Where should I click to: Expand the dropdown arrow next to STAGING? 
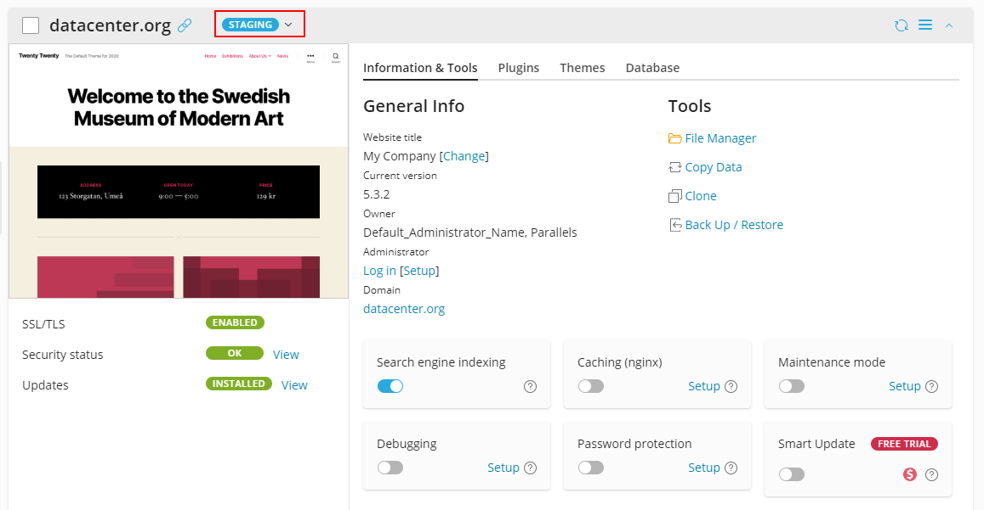point(289,25)
